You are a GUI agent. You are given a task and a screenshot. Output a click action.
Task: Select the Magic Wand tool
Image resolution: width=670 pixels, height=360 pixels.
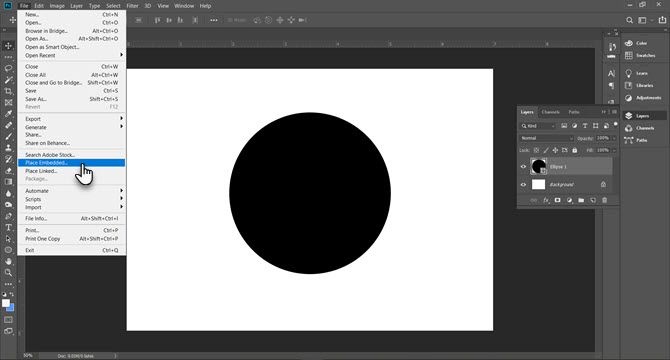(8, 80)
